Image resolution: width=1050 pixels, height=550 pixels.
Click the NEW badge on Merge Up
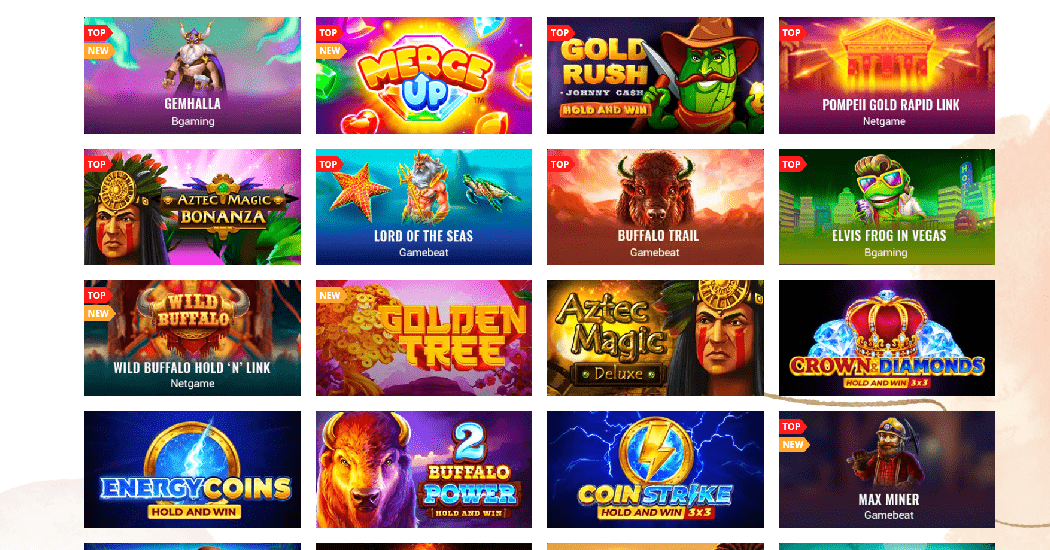tap(329, 51)
